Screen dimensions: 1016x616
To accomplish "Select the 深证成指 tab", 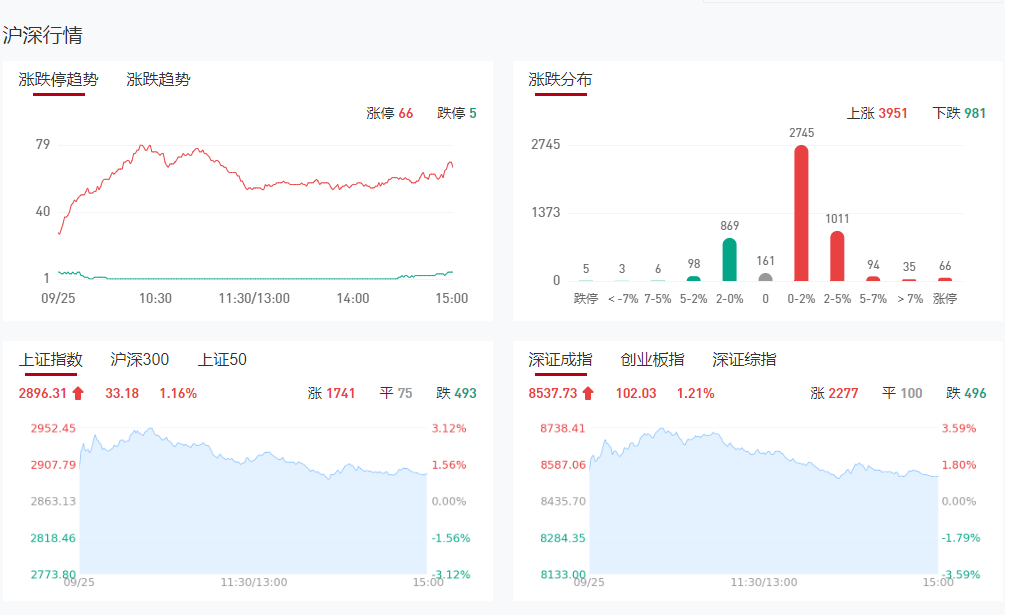I will tap(560, 360).
